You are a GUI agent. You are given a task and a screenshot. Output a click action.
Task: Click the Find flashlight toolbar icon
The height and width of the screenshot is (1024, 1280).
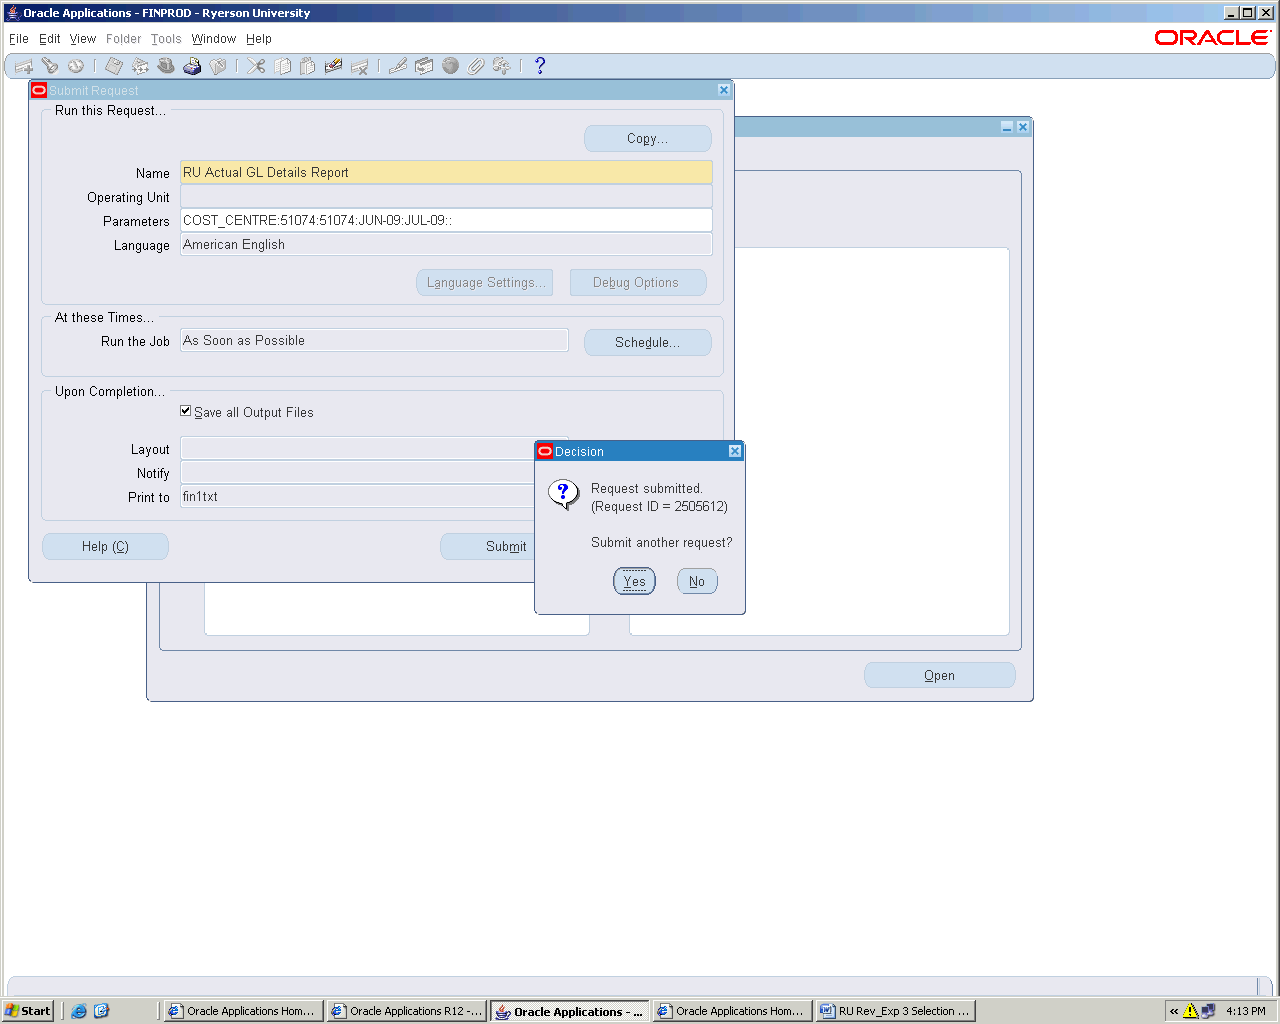click(x=49, y=66)
